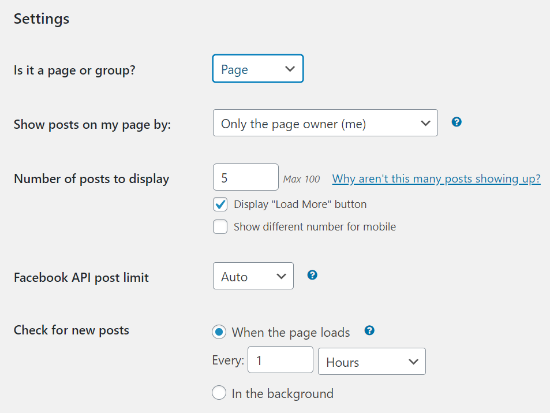Click help icon beside Show posts dropdown
550x413 pixels.
tap(456, 122)
